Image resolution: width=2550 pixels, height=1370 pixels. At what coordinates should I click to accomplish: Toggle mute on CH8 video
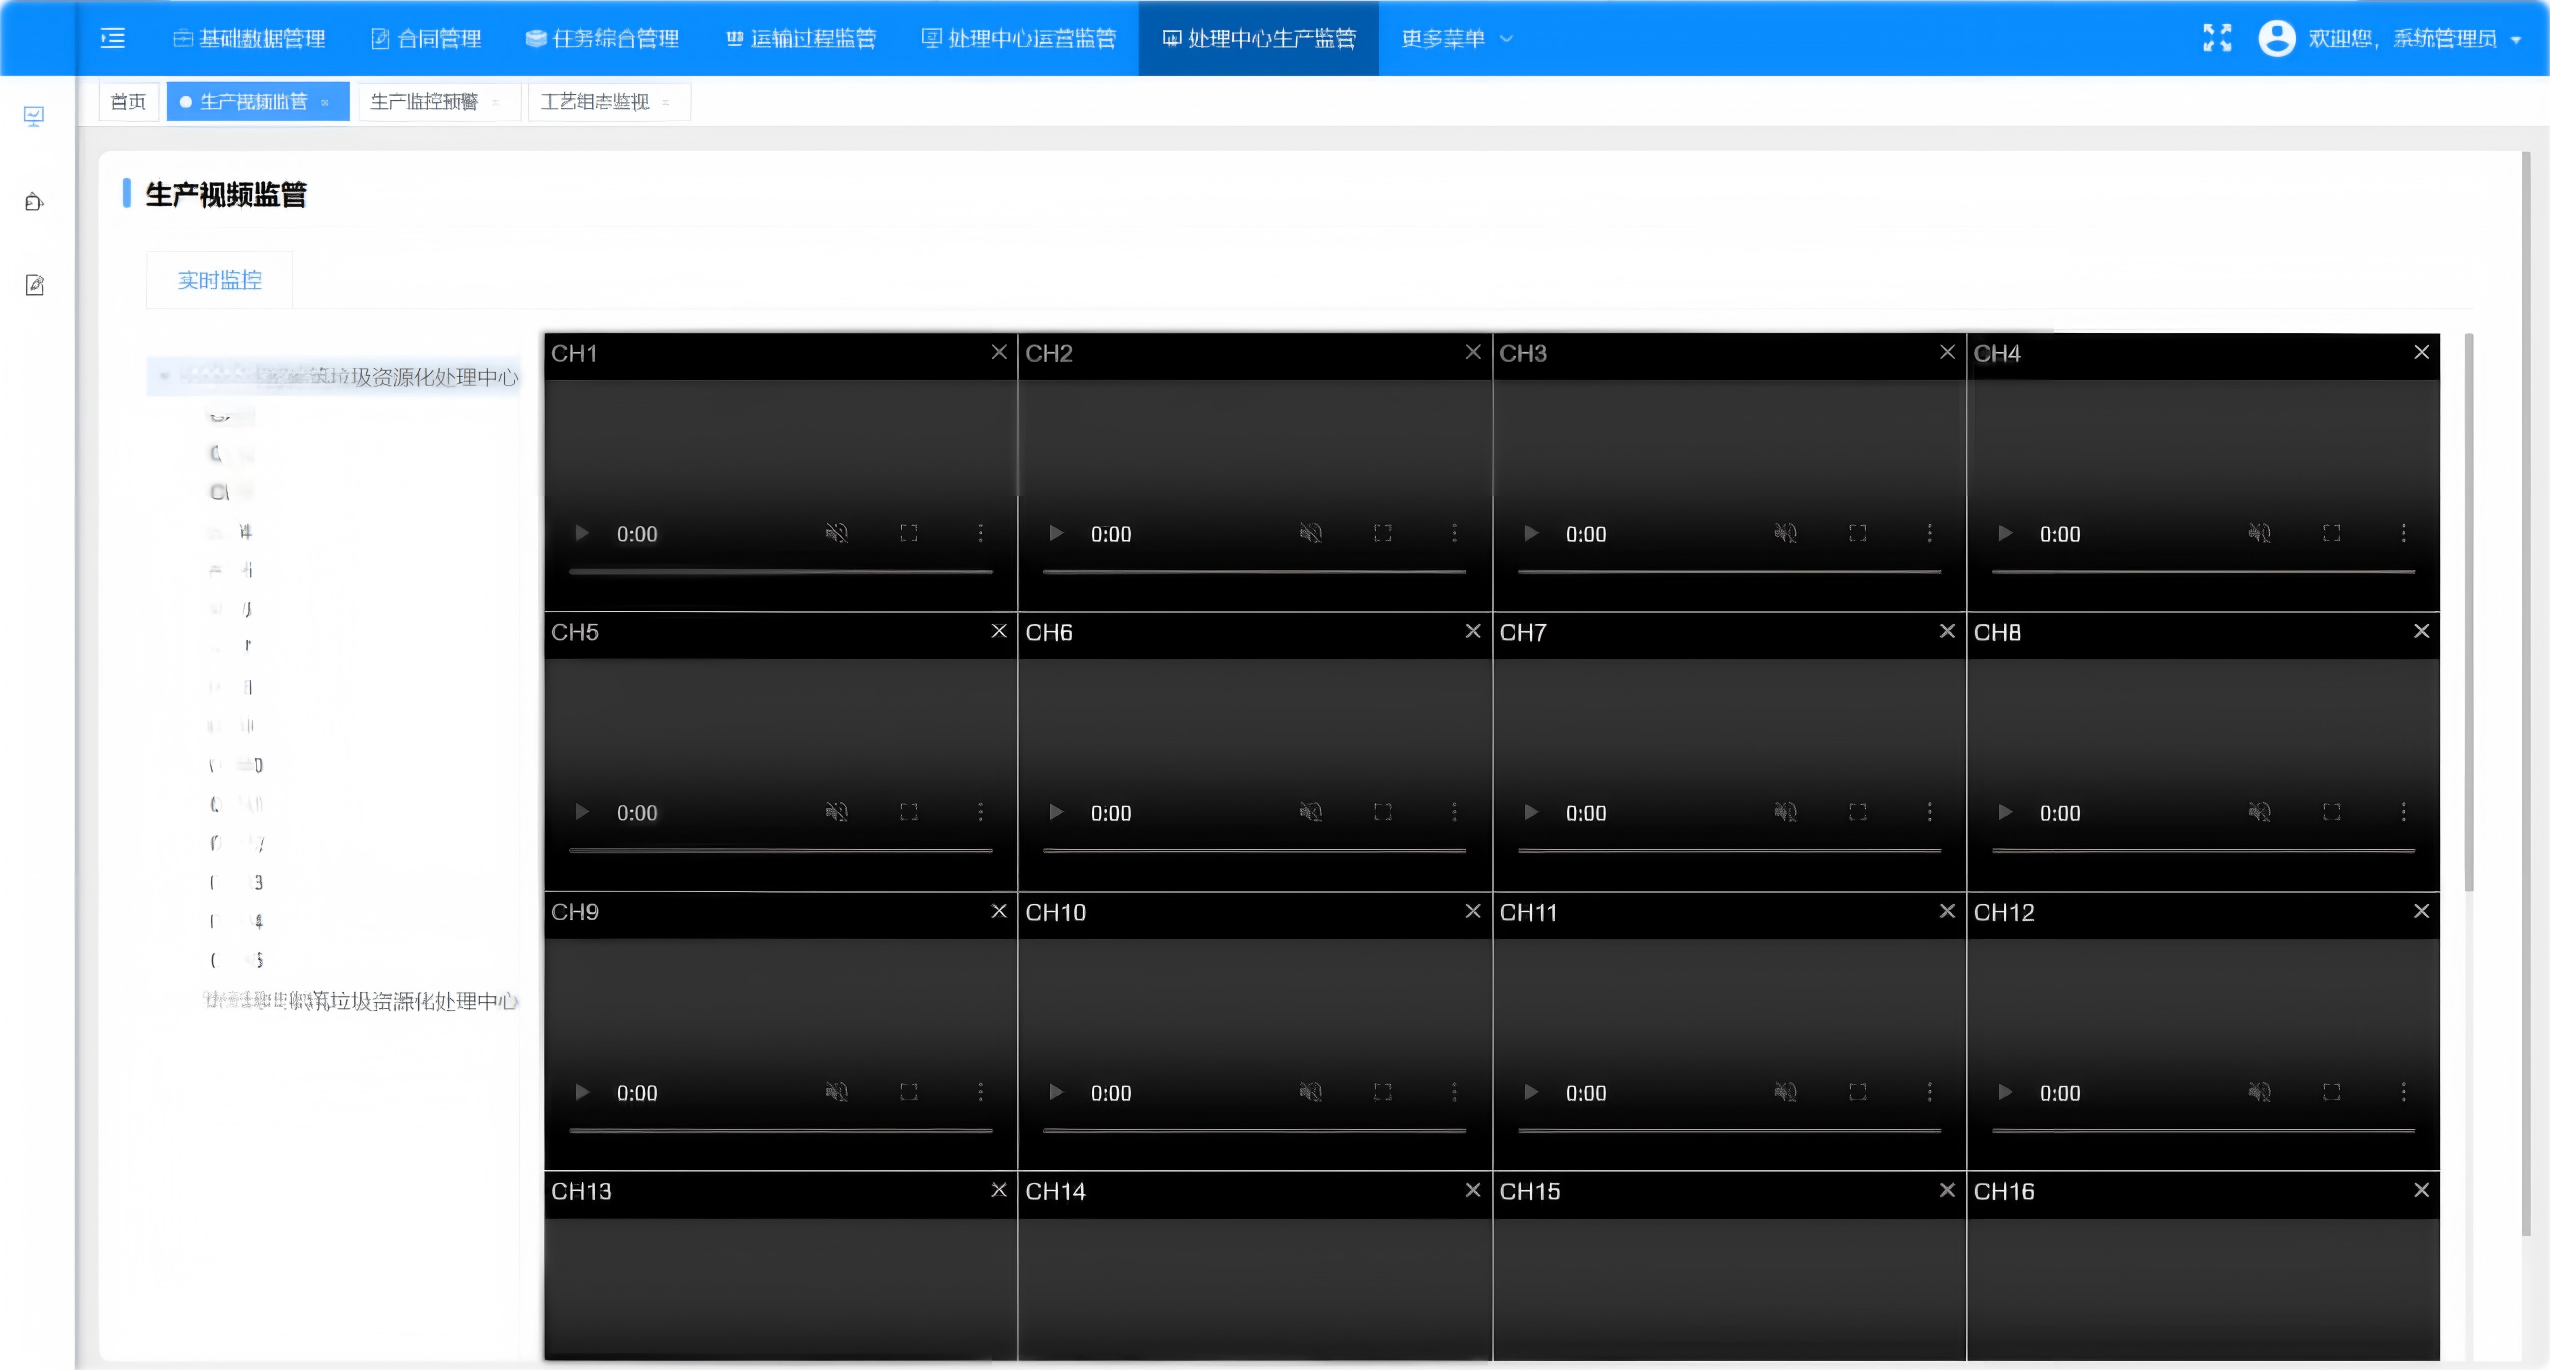tap(2259, 812)
